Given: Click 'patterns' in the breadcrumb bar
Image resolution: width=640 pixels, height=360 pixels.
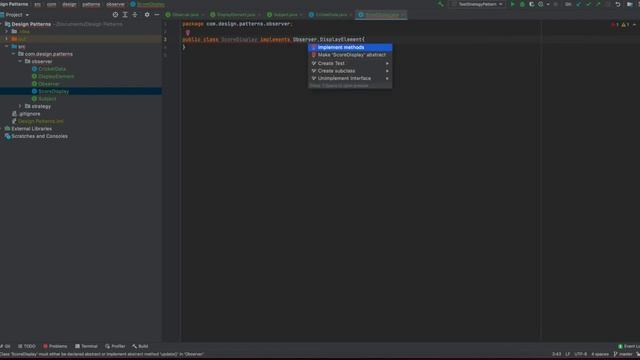Looking at the screenshot, I should 91,4.
